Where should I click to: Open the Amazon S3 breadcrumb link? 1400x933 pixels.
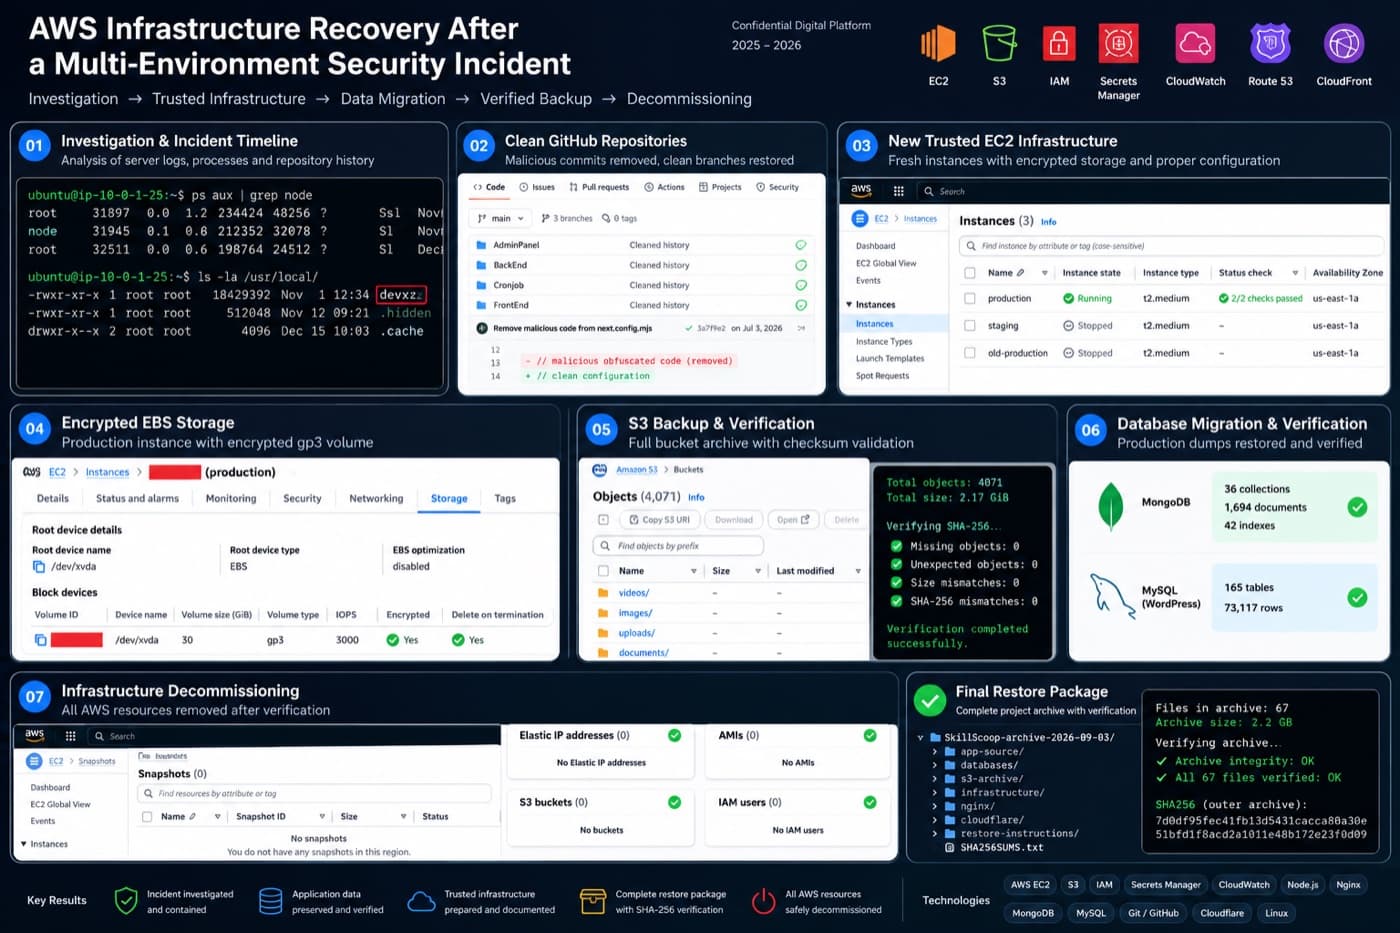point(636,470)
